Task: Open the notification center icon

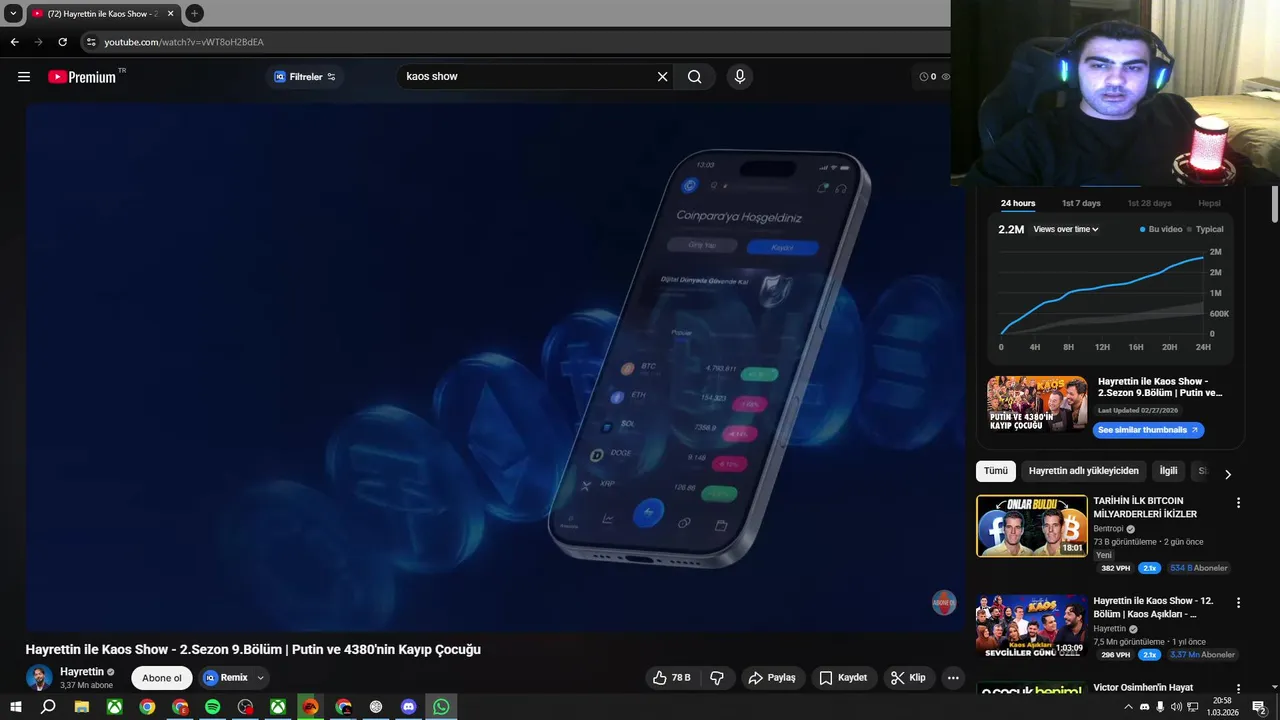Action: [x=1259, y=707]
